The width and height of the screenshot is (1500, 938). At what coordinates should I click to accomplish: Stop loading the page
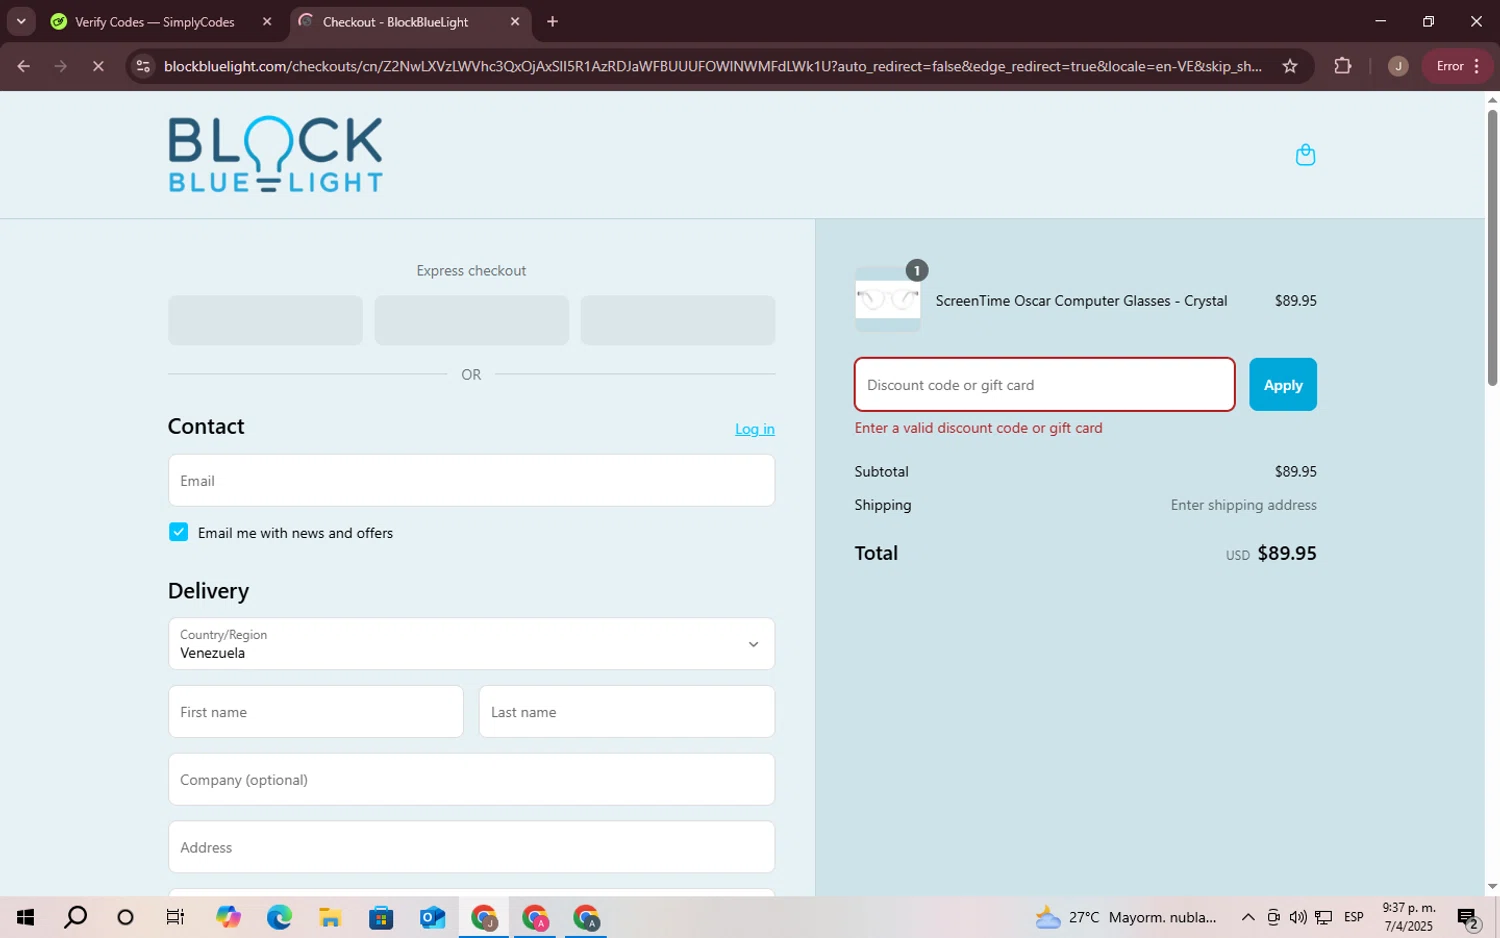[x=98, y=66]
